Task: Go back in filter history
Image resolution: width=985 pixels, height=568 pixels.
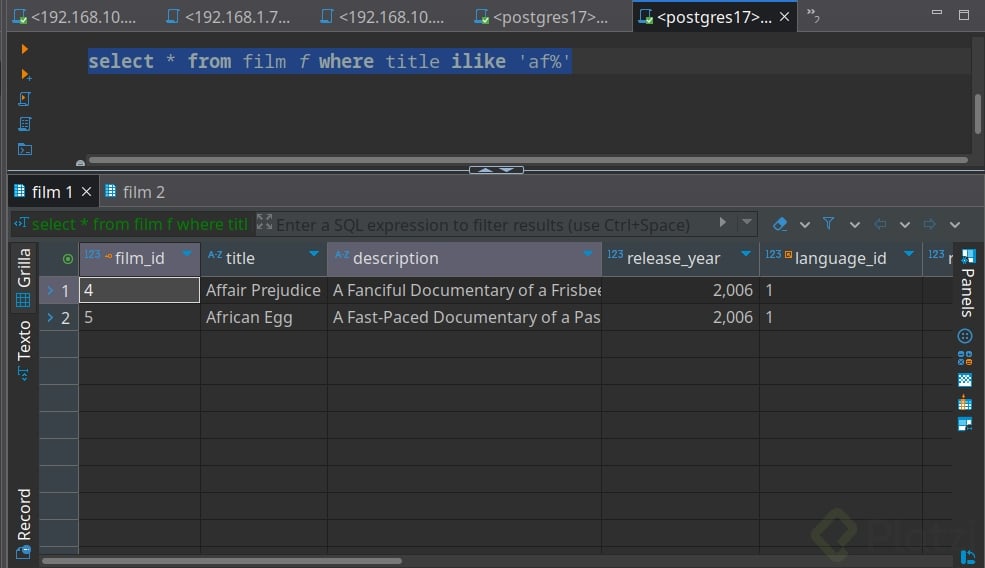Action: 880,224
